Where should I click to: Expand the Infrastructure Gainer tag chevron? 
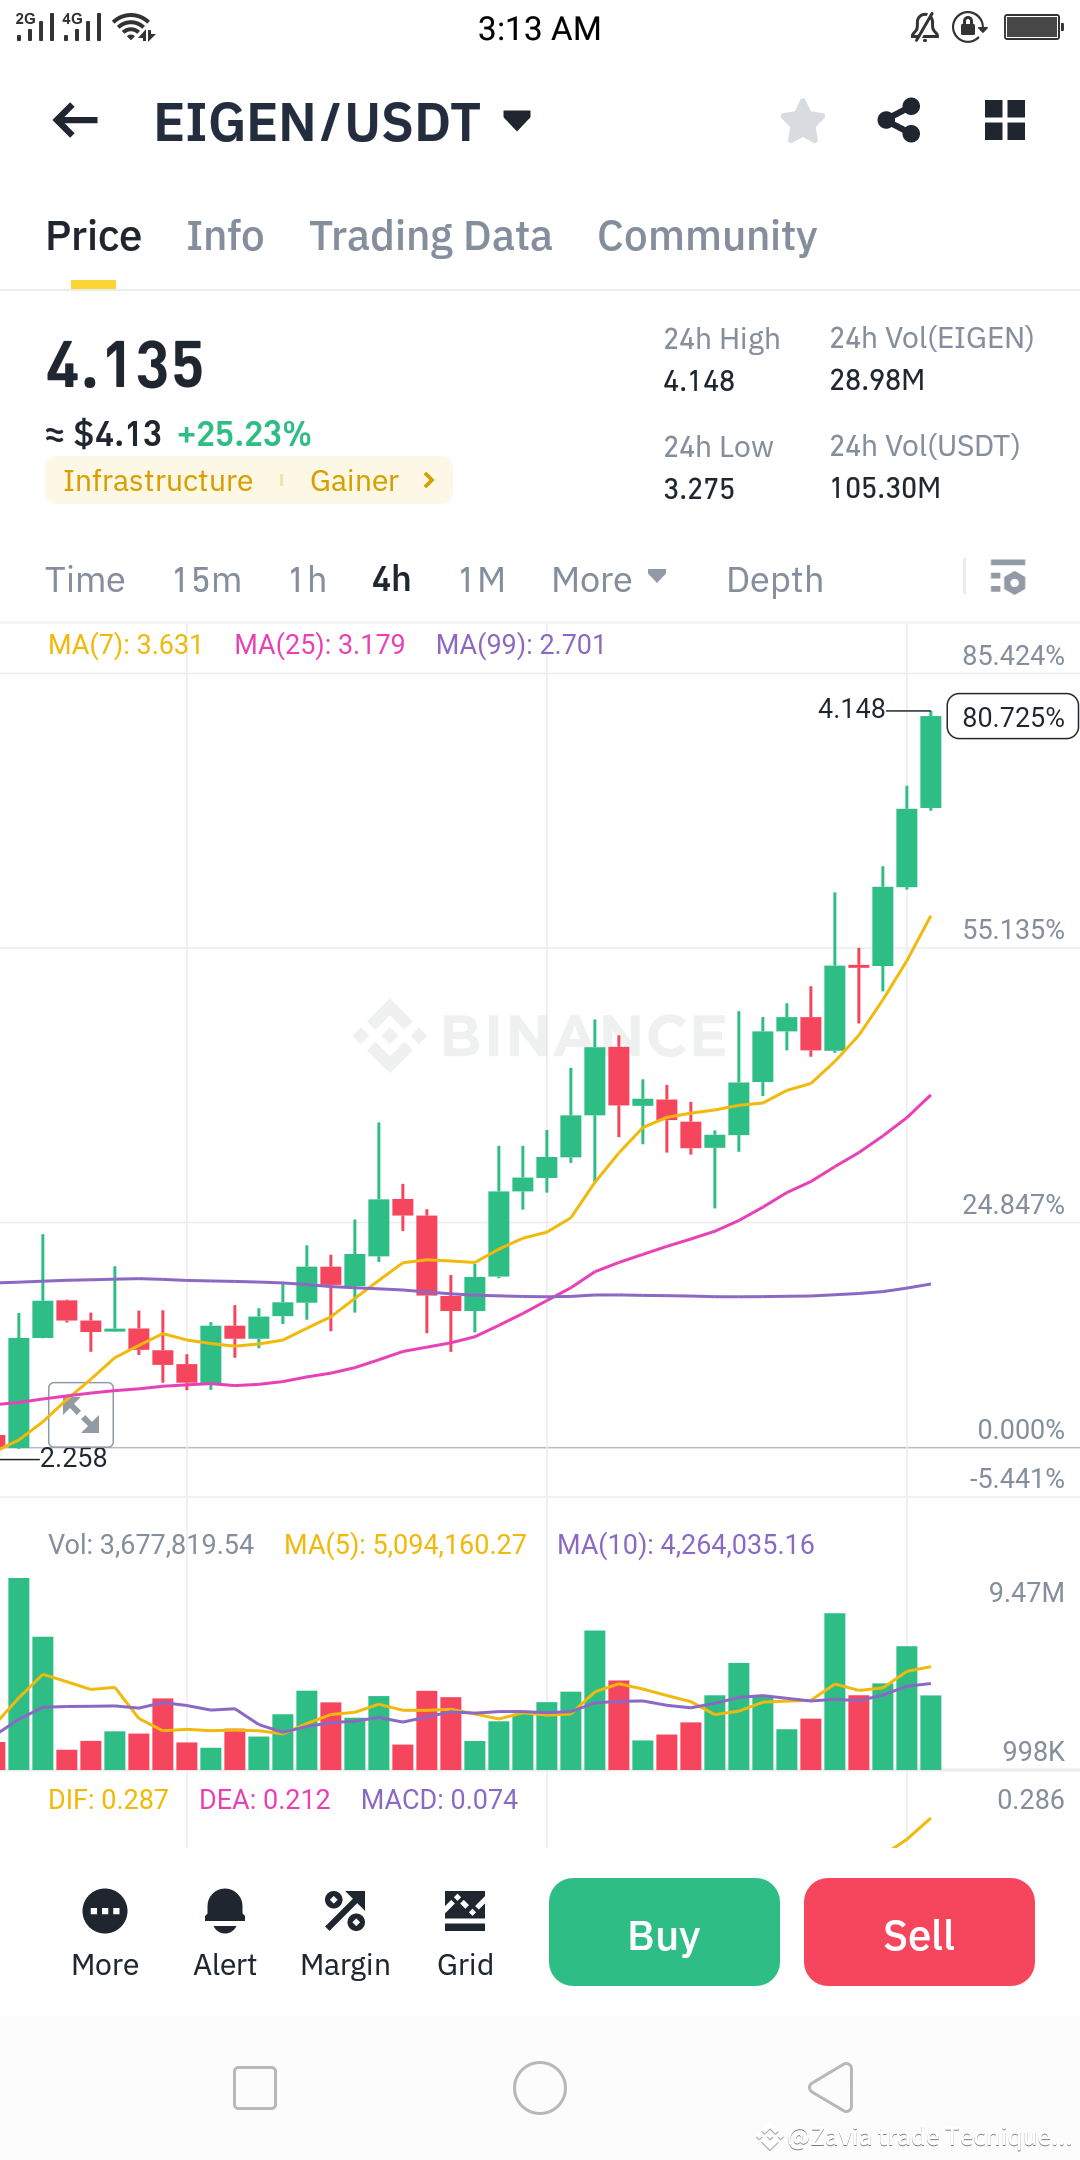click(x=428, y=480)
